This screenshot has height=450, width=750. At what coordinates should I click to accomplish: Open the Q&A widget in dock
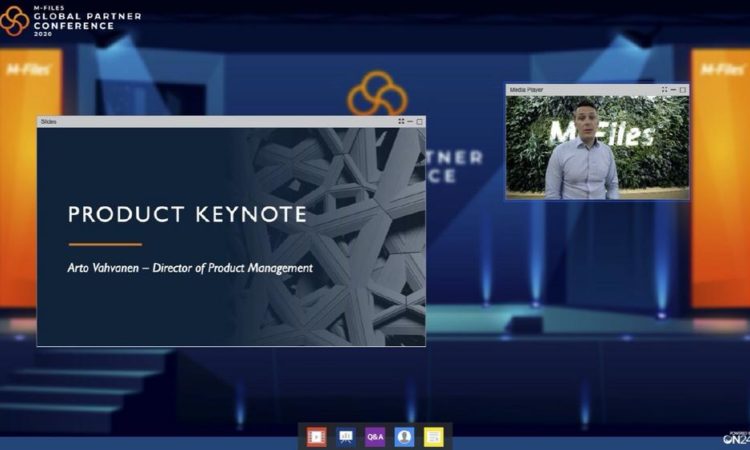click(375, 437)
